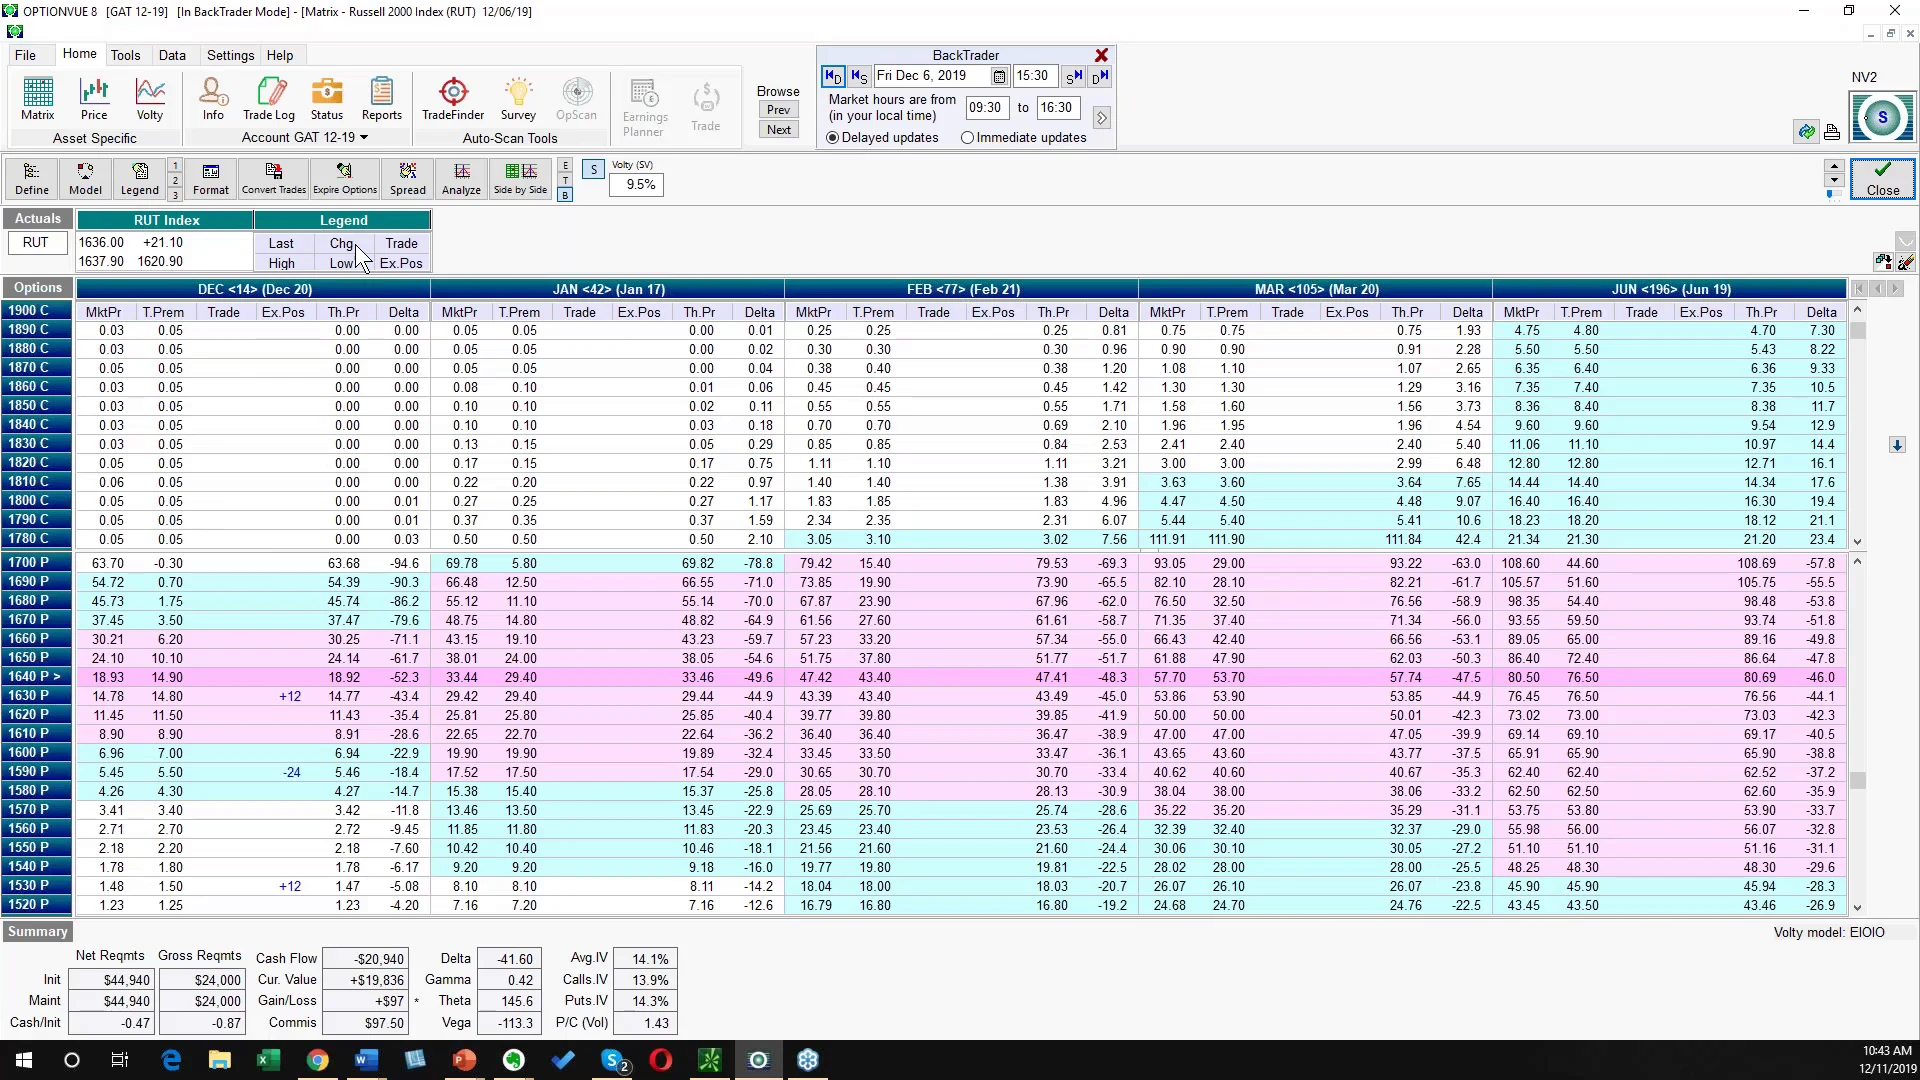Open the Format options

[211, 179]
